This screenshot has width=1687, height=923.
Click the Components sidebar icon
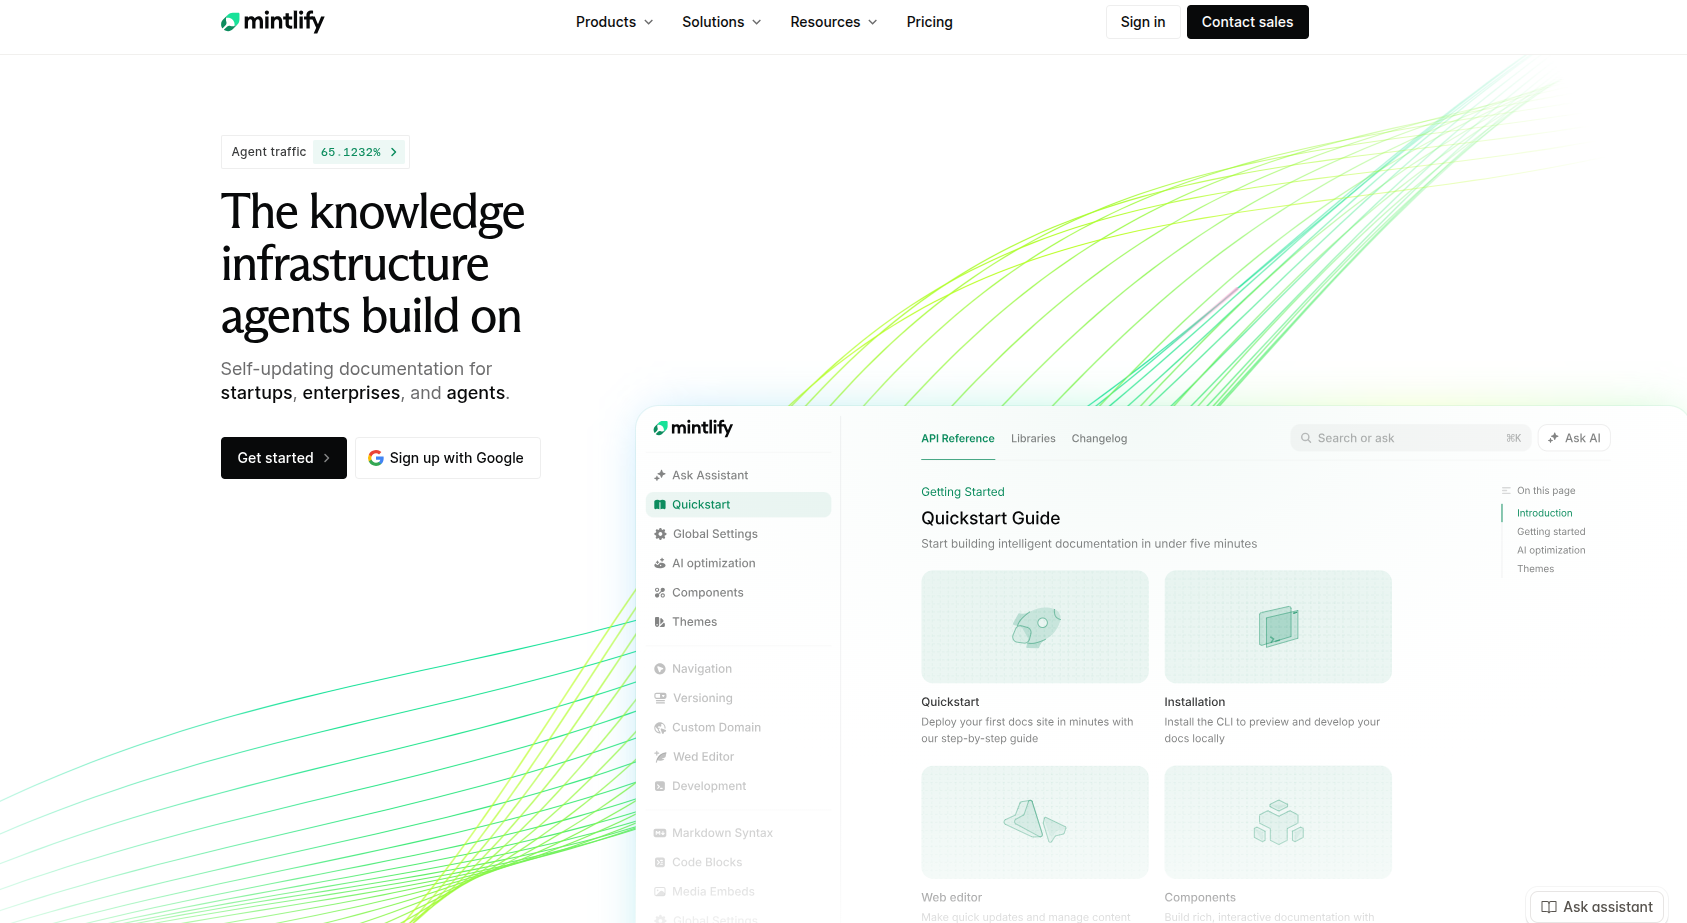click(x=660, y=593)
